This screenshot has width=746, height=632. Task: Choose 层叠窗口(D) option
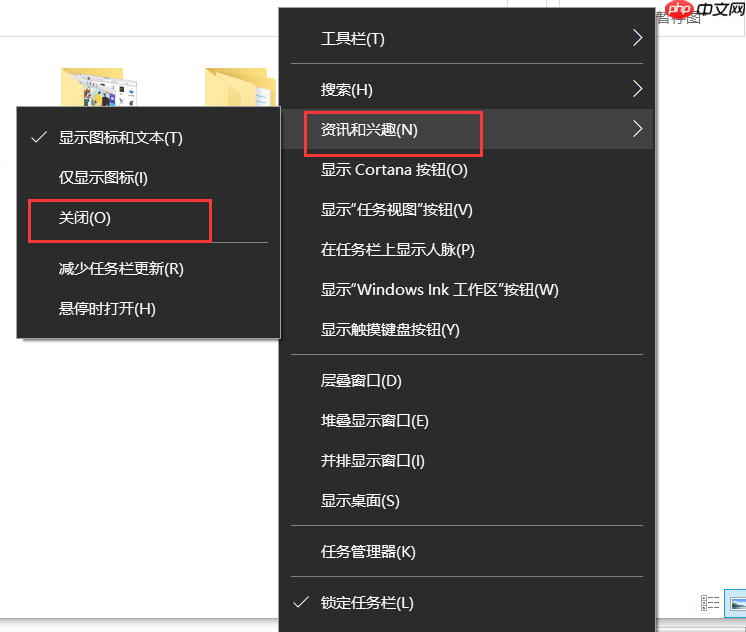466,380
